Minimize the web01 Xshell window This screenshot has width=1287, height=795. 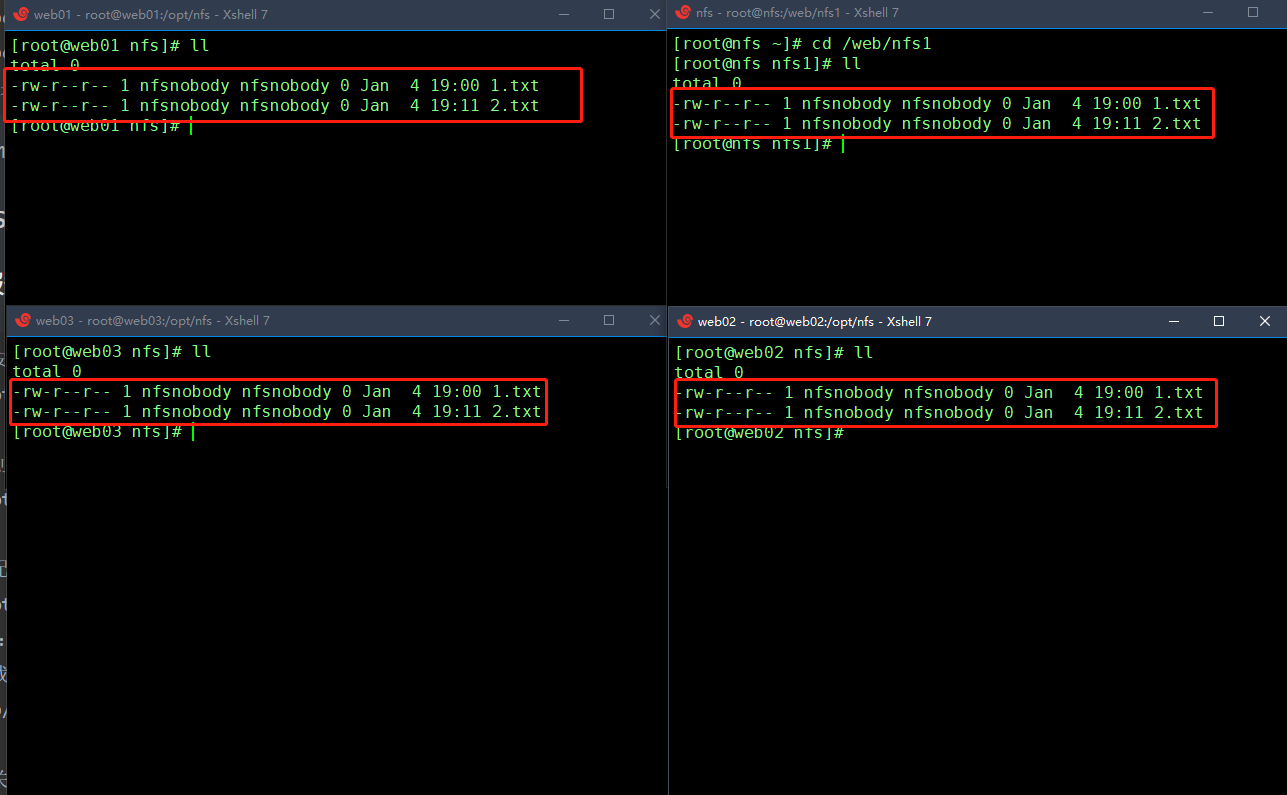click(x=564, y=14)
